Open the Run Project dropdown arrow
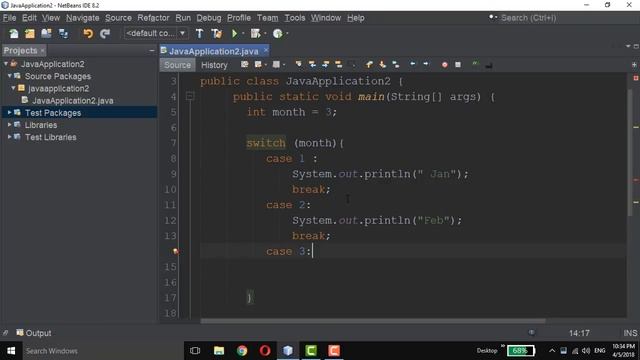The width and height of the screenshot is (640, 360). coord(243,33)
